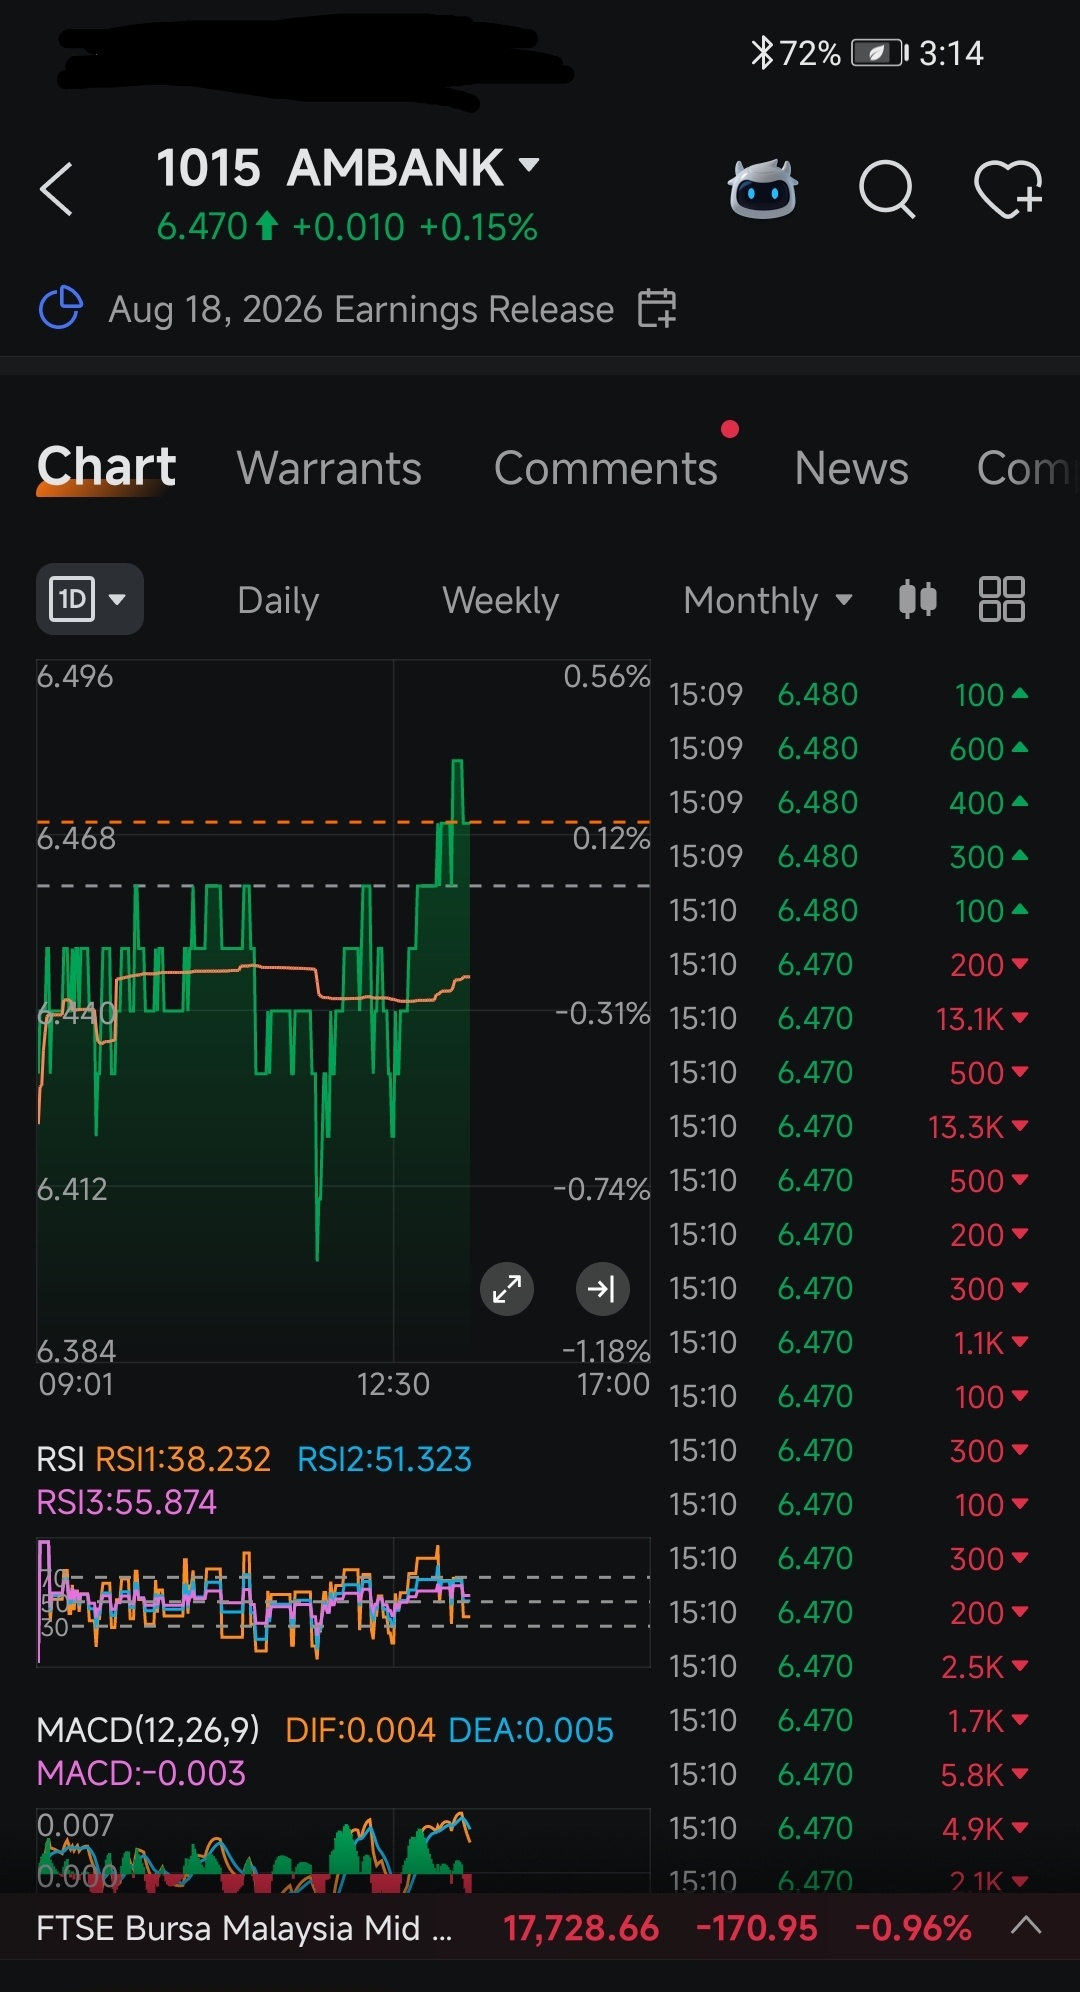Select the 15:10 trade of 13.3K
The width and height of the screenshot is (1080, 1992).
848,1126
